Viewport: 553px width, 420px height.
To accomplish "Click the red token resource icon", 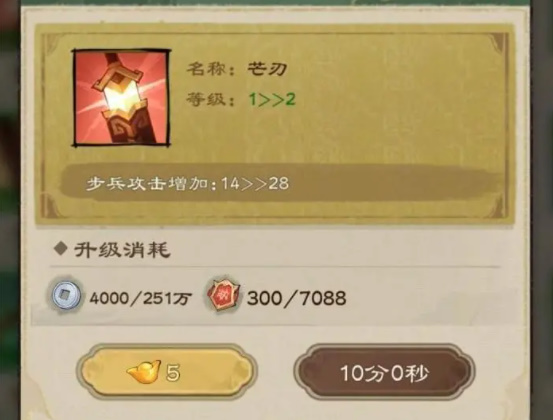I will 224,296.
